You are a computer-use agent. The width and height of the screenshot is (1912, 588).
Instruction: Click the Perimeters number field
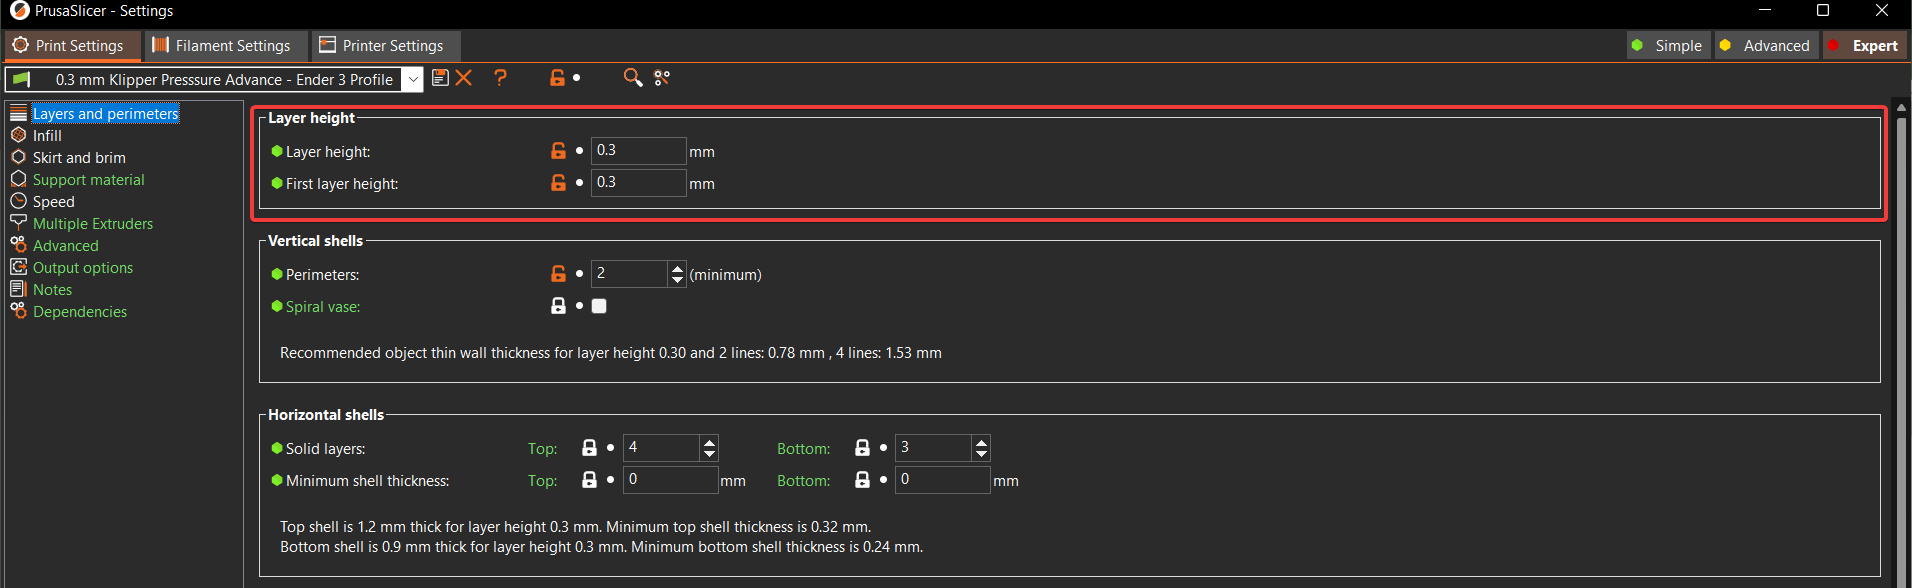(x=629, y=274)
